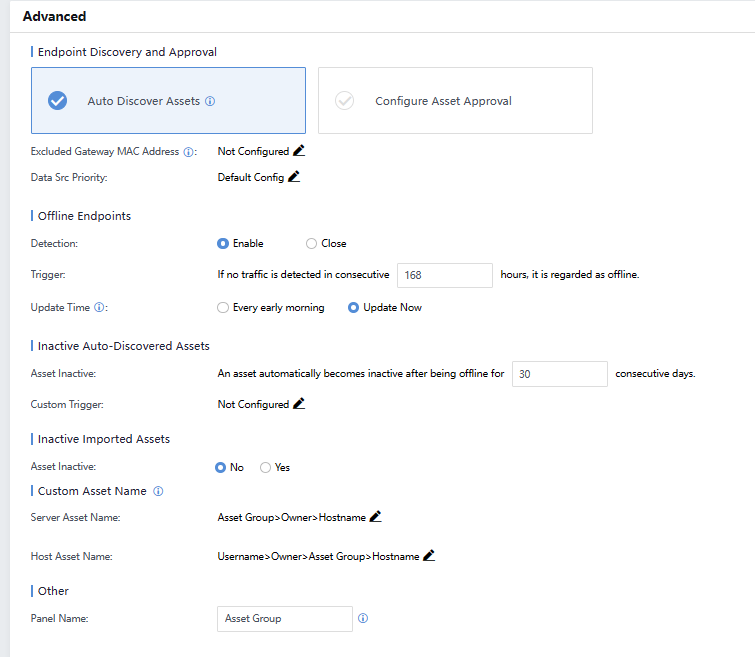Choose Update Now option
755x657 pixels.
354,308
